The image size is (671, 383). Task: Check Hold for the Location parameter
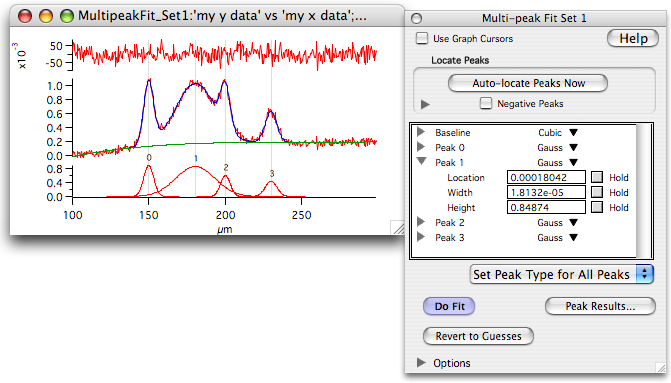(597, 177)
